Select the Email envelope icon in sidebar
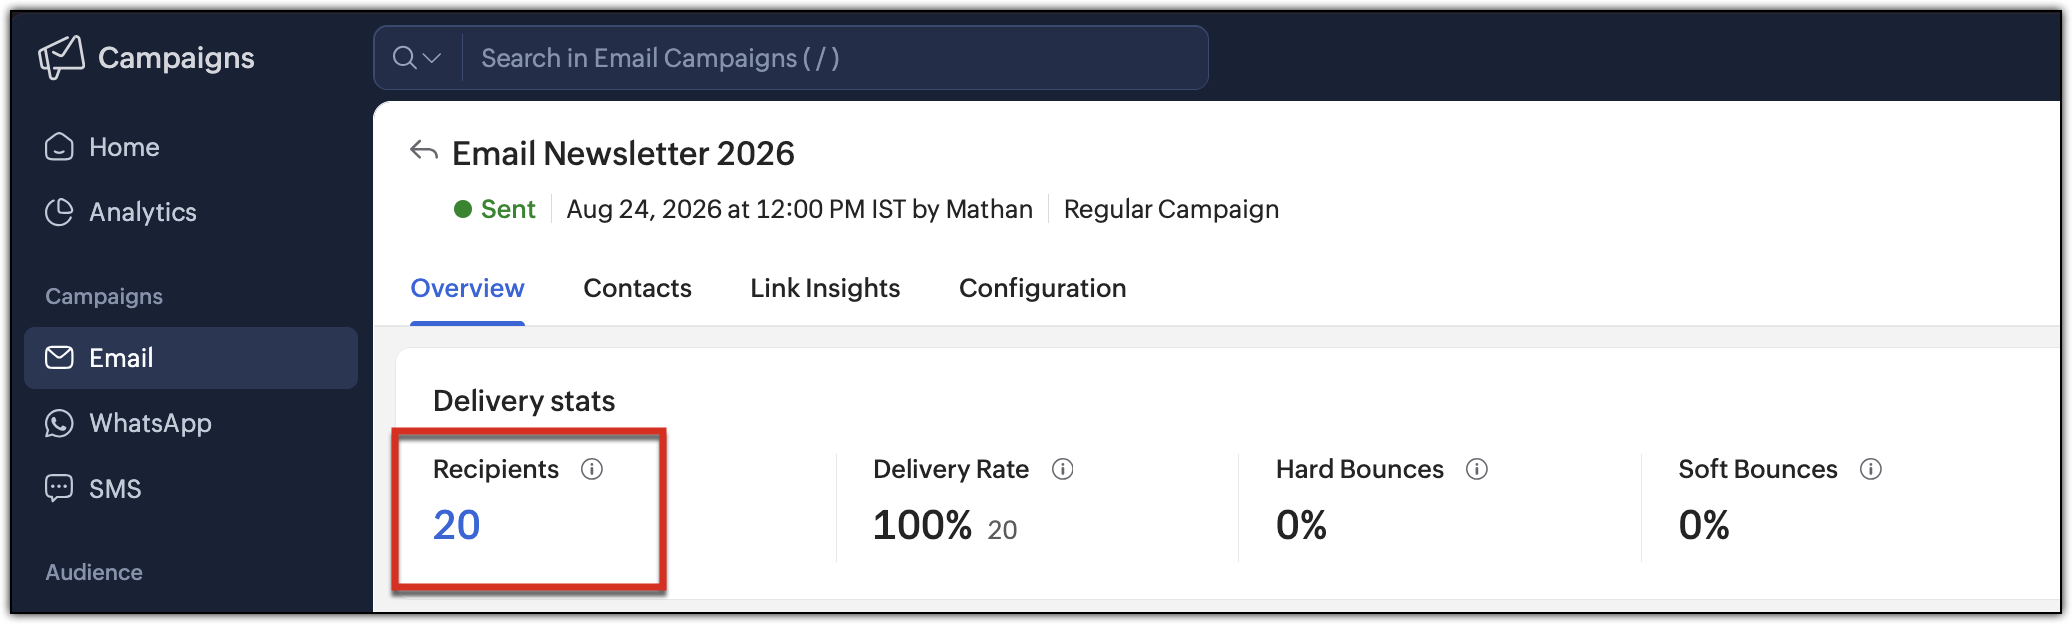The width and height of the screenshot is (2072, 624). pos(59,357)
